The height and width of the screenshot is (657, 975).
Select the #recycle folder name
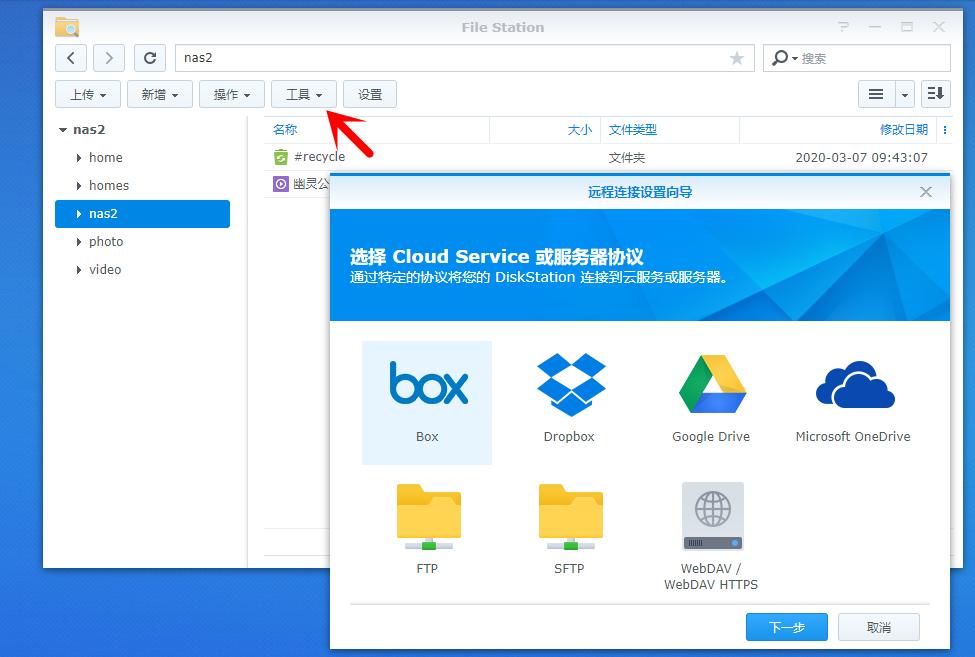pos(319,157)
